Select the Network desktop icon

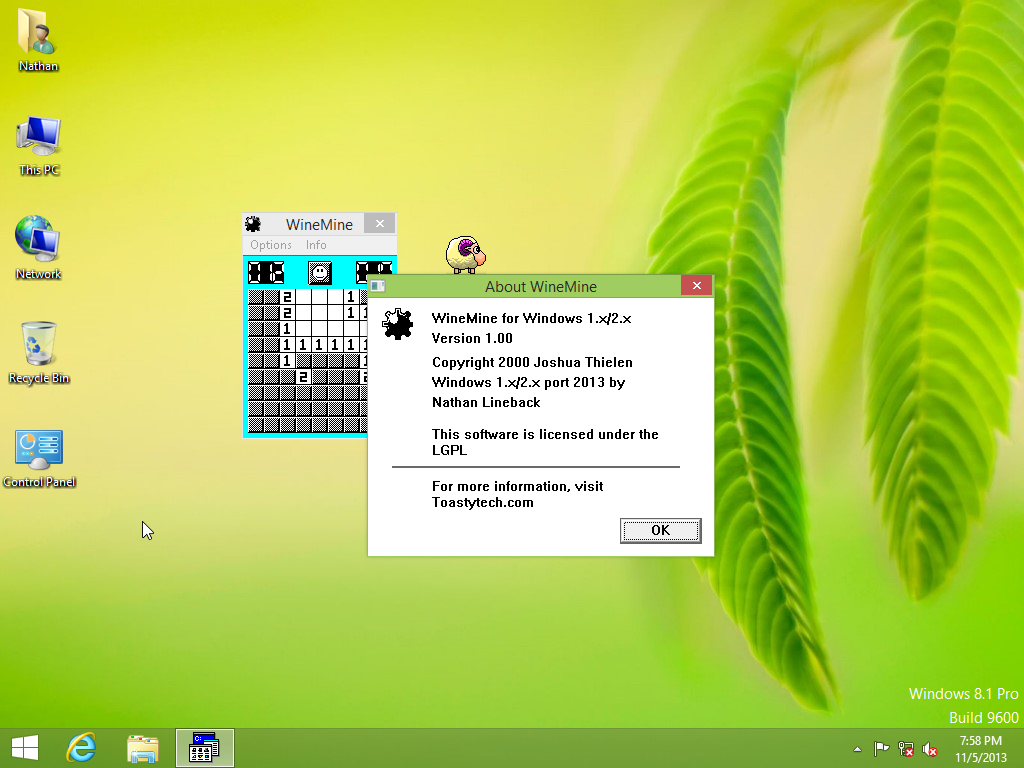(38, 248)
